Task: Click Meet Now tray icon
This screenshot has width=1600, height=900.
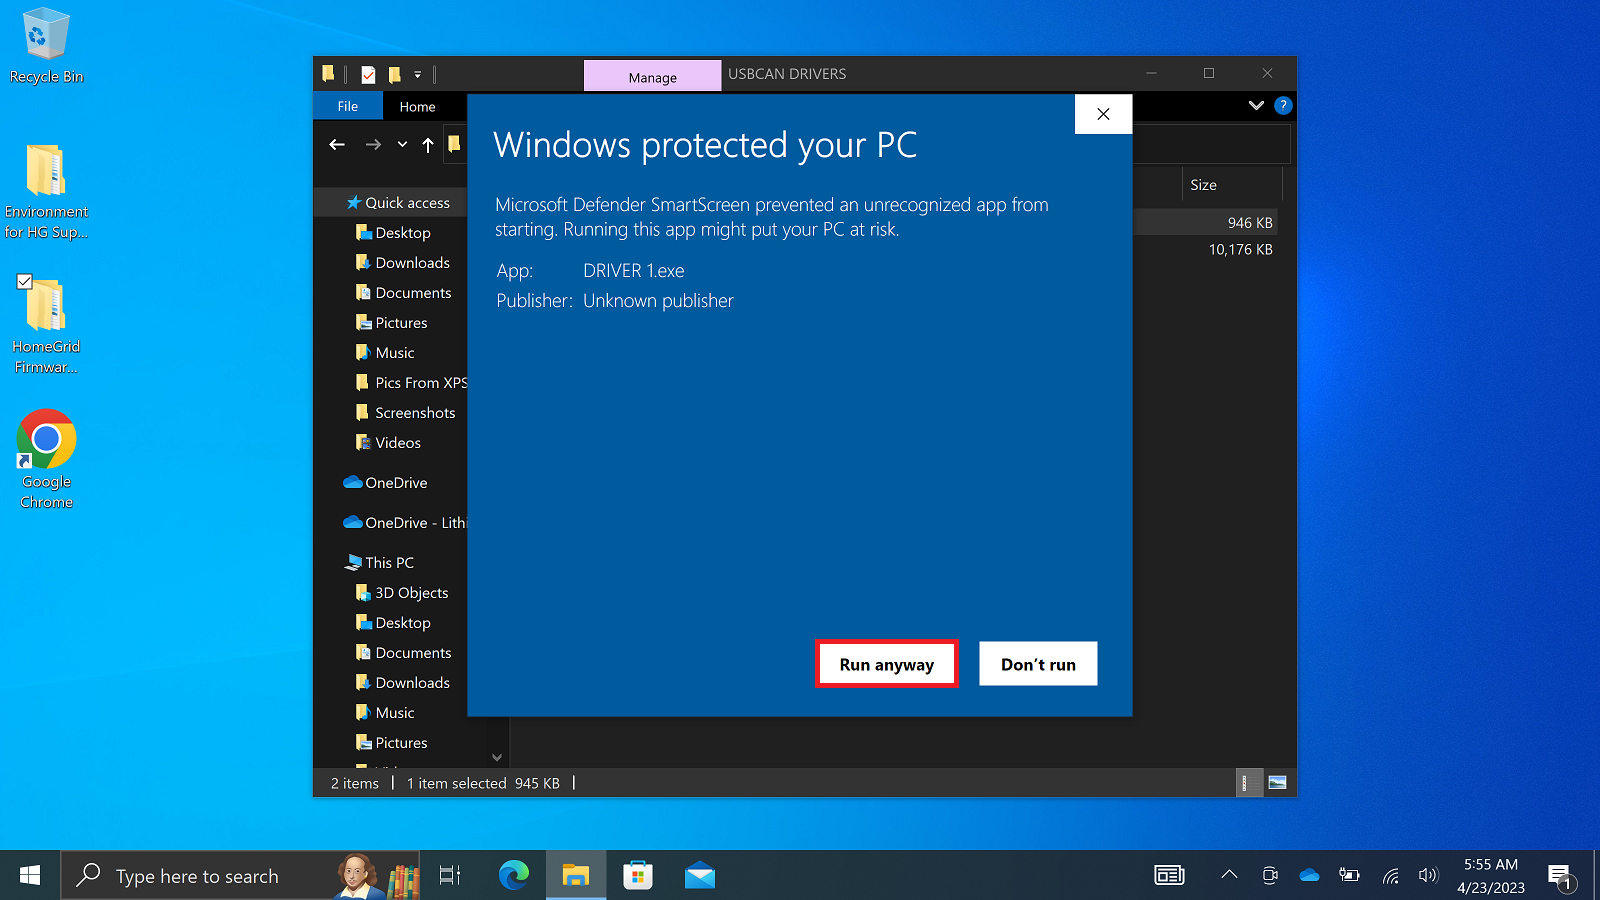Action: point(1270,875)
